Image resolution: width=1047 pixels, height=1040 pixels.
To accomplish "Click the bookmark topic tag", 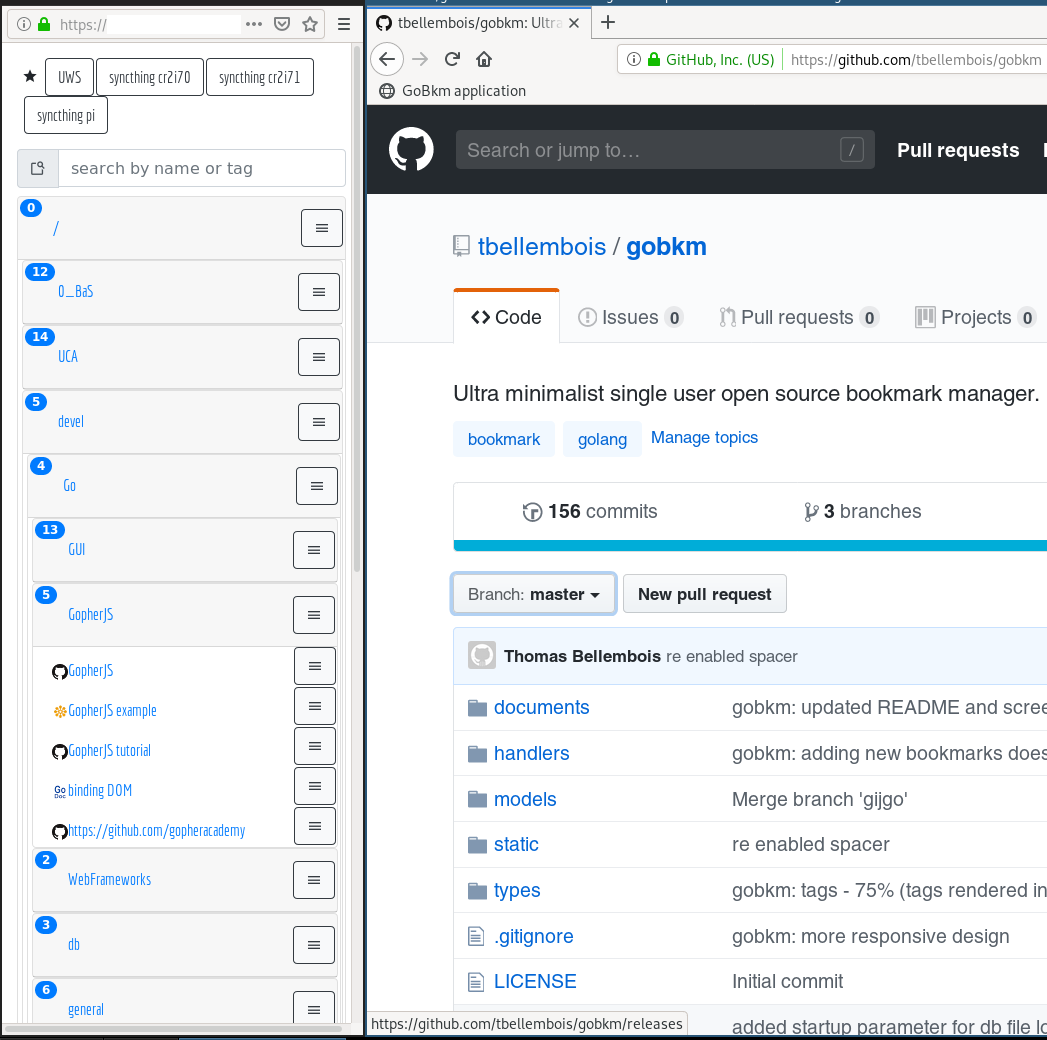I will 504,439.
